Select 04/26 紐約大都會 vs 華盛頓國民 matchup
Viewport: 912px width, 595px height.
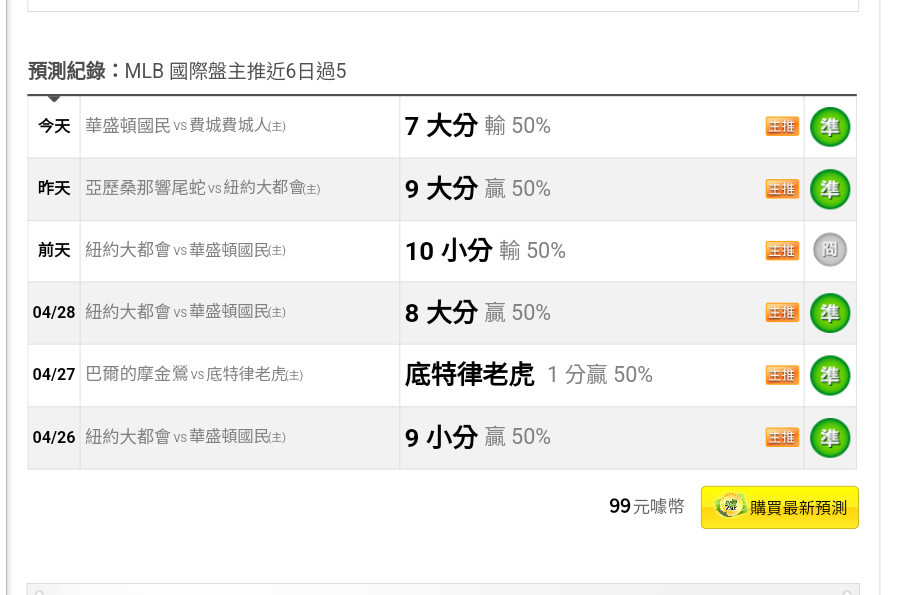point(186,437)
